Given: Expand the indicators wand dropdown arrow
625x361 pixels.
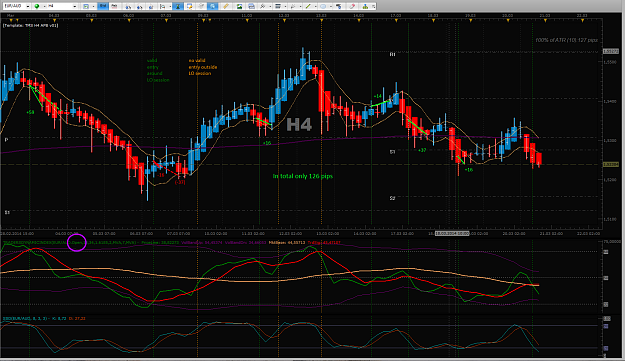Looking at the screenshot, I should point(270,6).
